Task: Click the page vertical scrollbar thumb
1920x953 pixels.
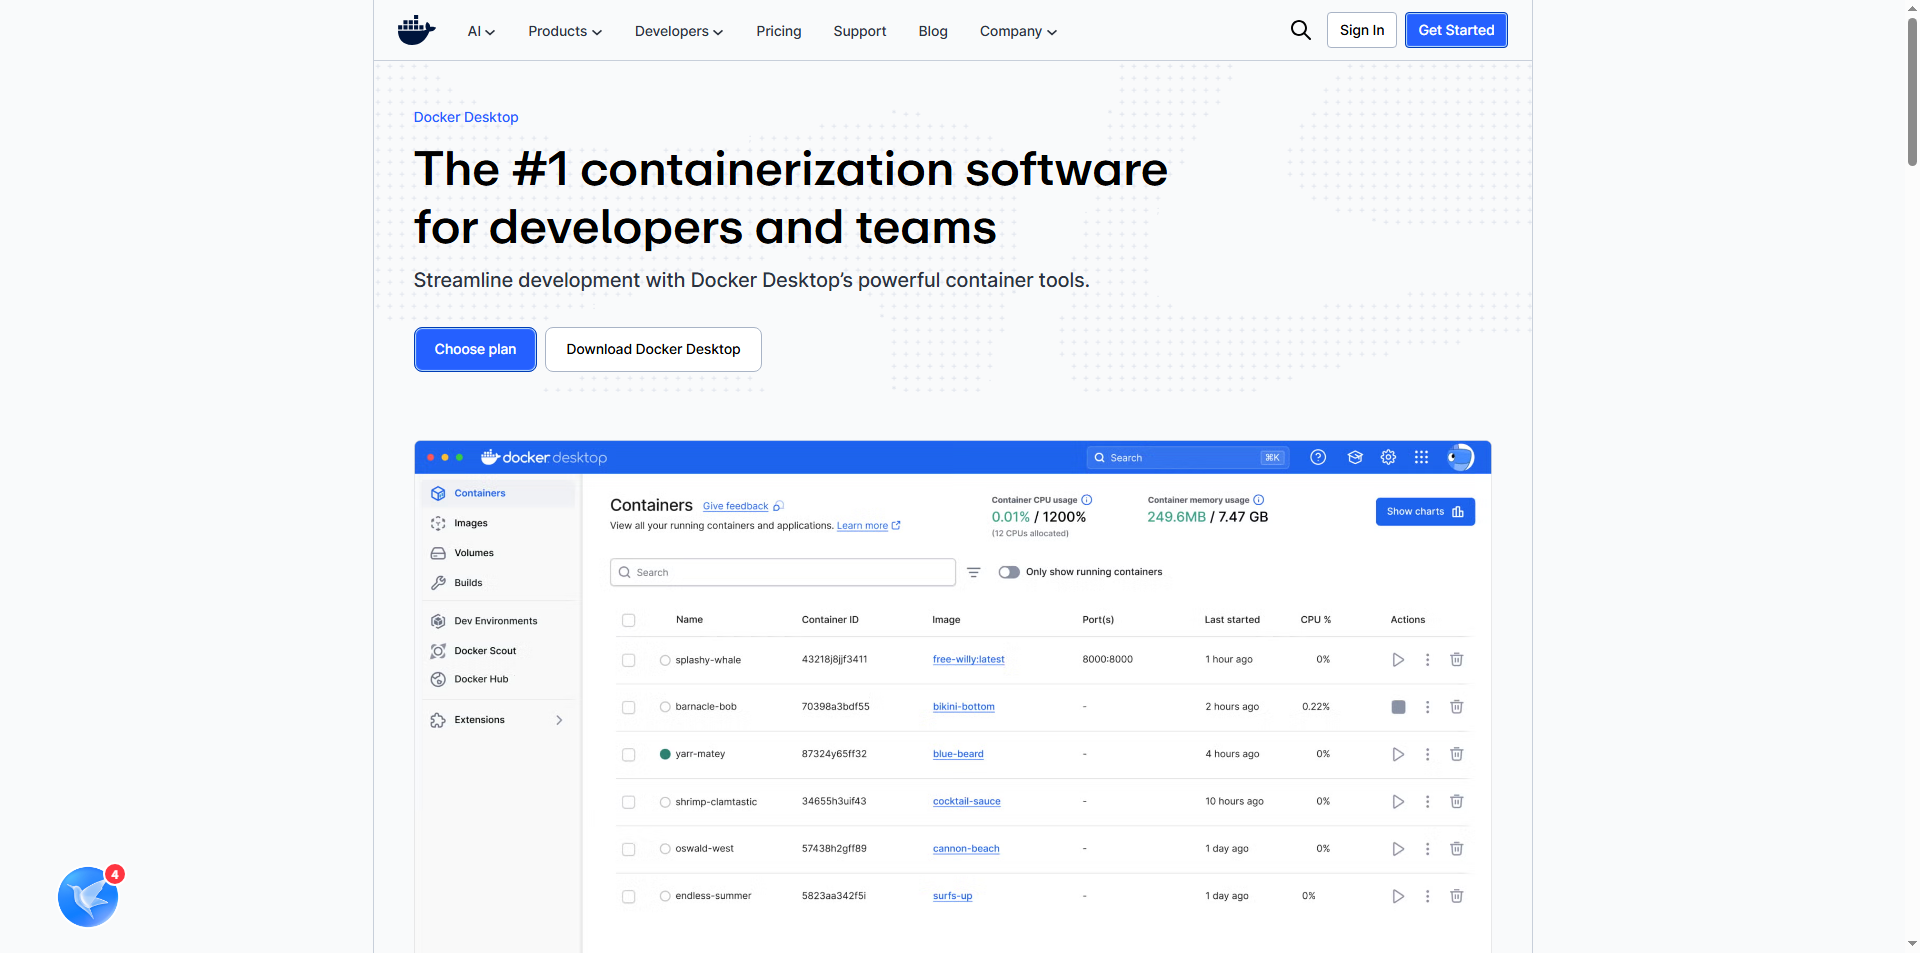Action: pos(1912,90)
